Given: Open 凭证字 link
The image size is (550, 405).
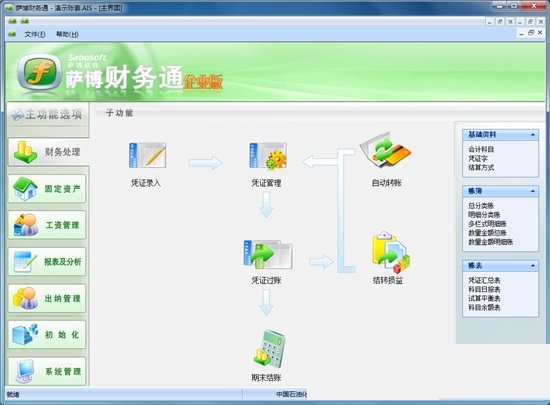Looking at the screenshot, I should pyautogui.click(x=478, y=158).
